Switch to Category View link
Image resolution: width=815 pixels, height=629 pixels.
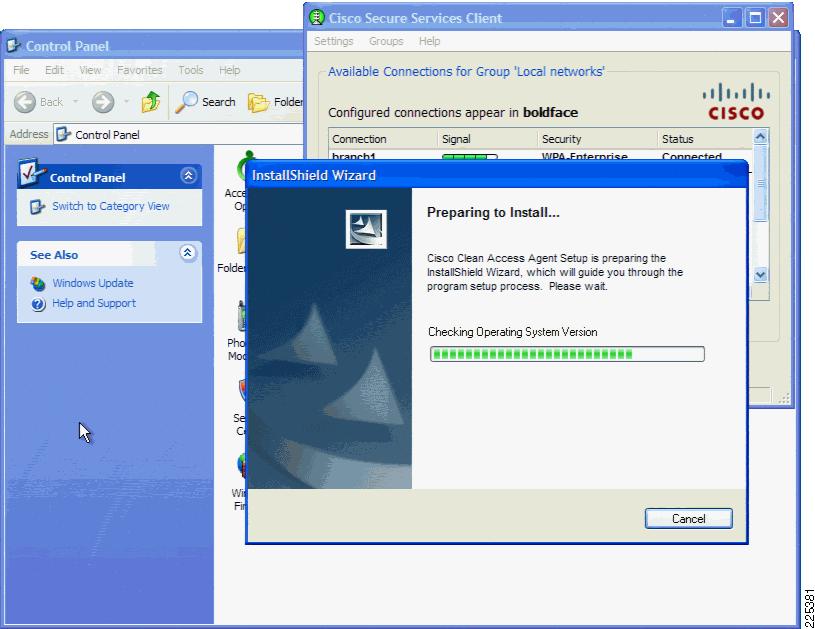pyautogui.click(x=111, y=206)
